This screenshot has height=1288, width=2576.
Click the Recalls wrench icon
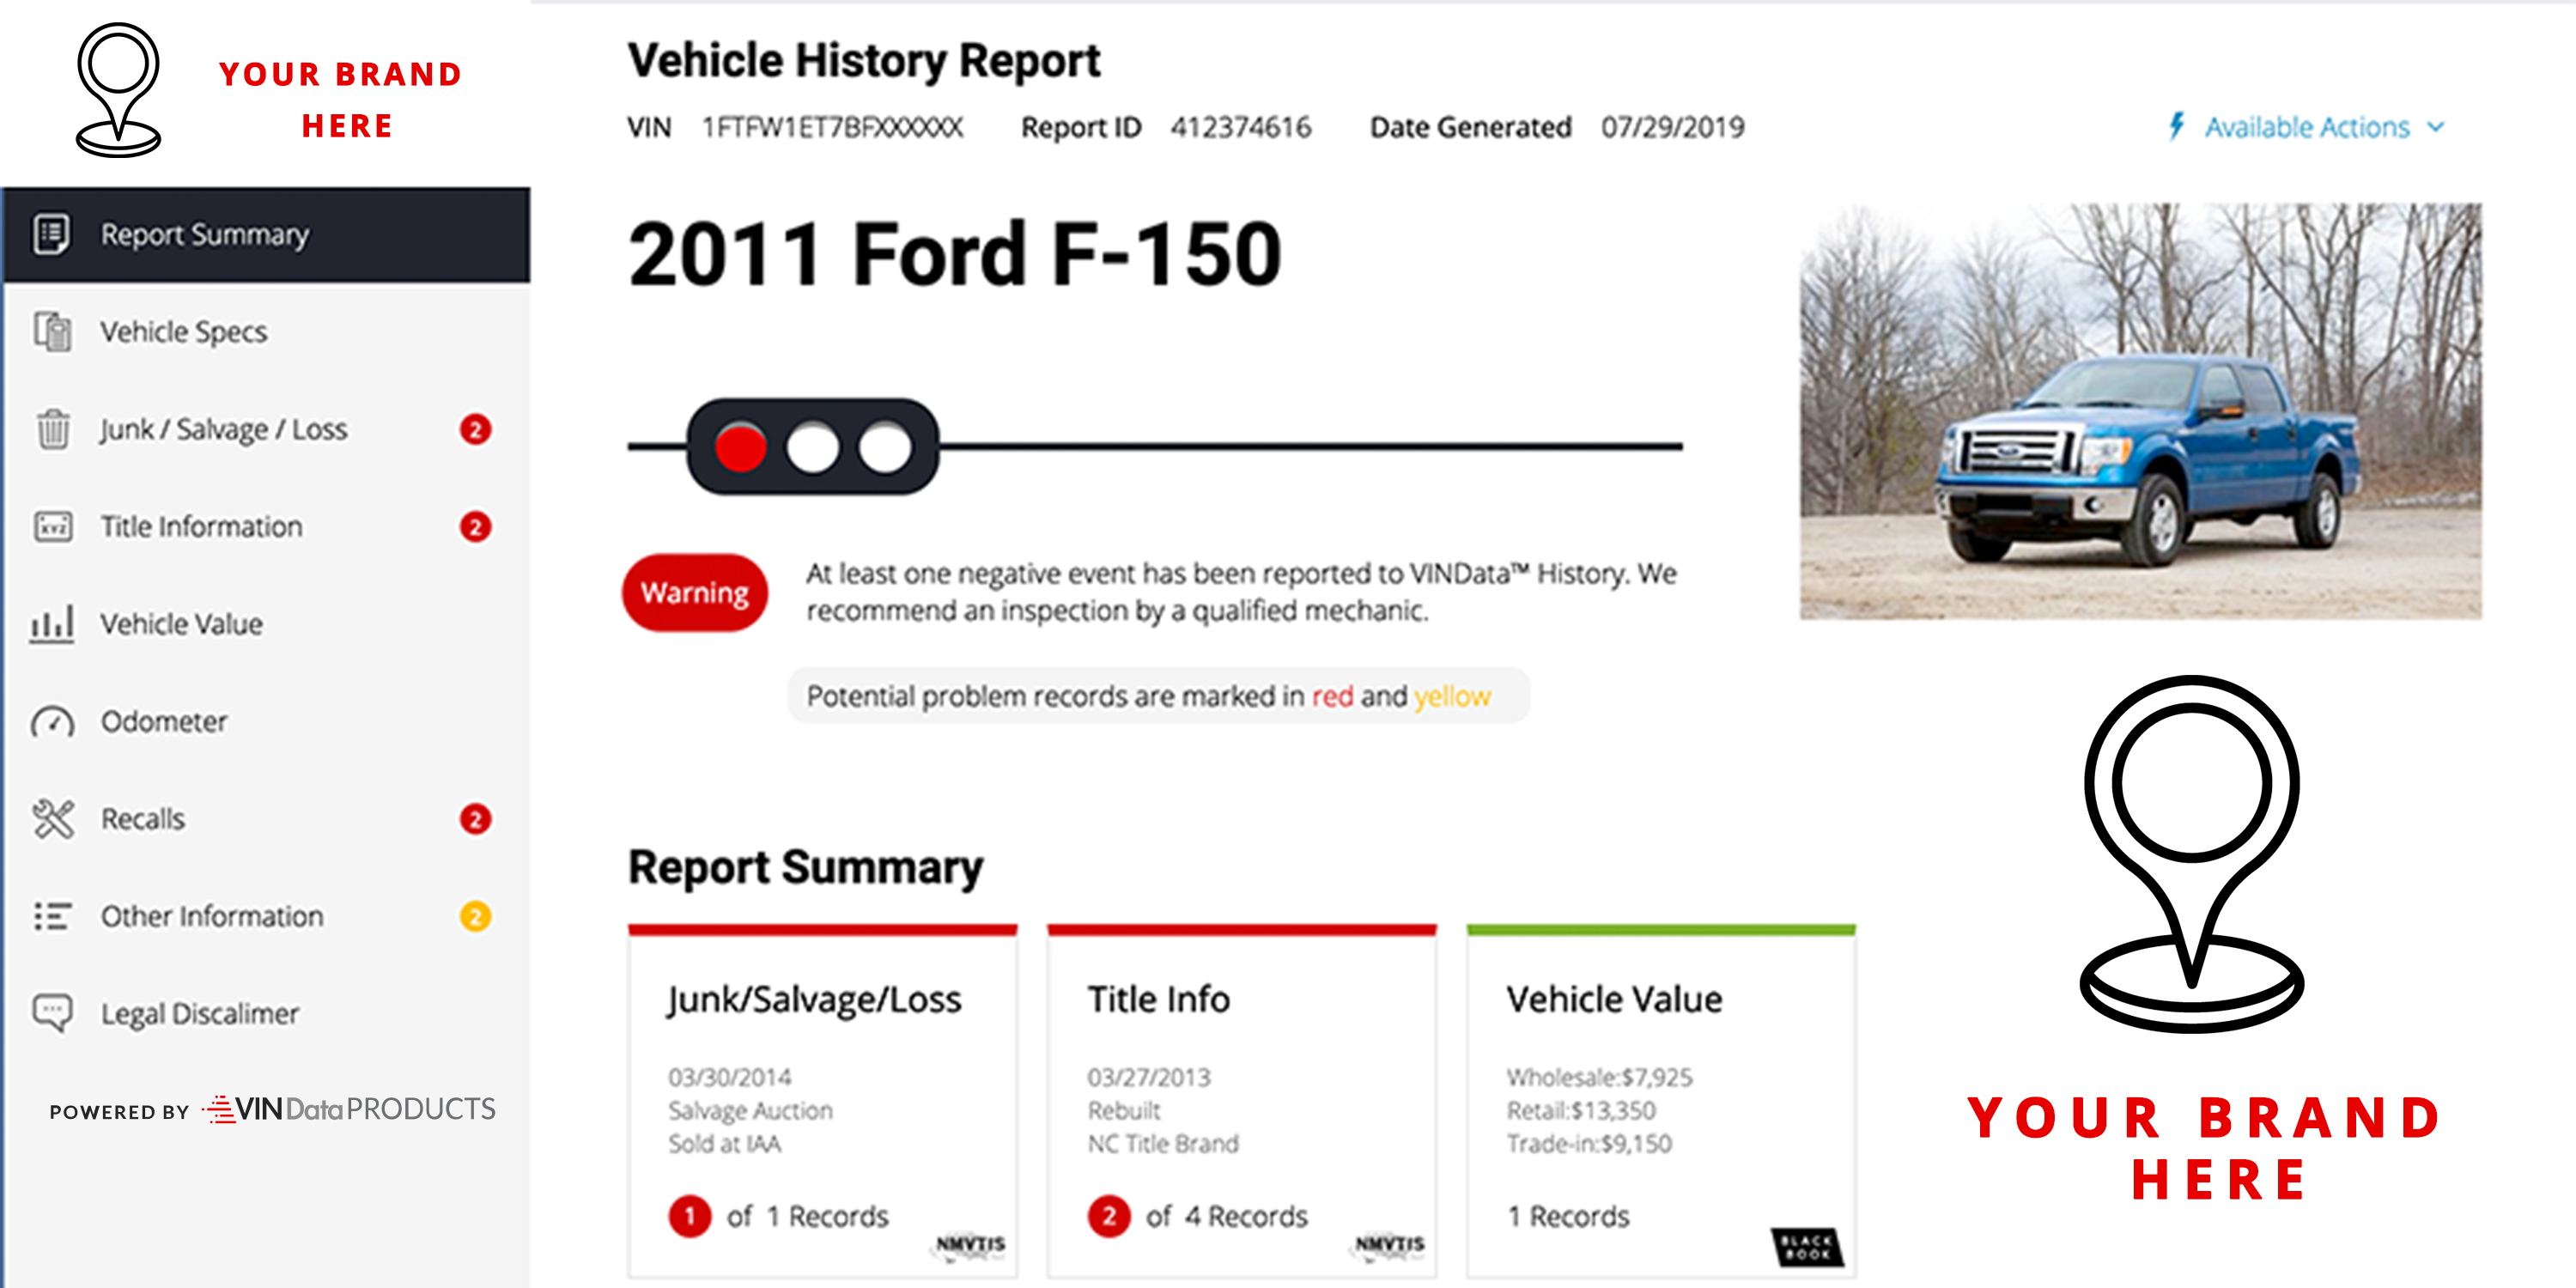pyautogui.click(x=53, y=818)
